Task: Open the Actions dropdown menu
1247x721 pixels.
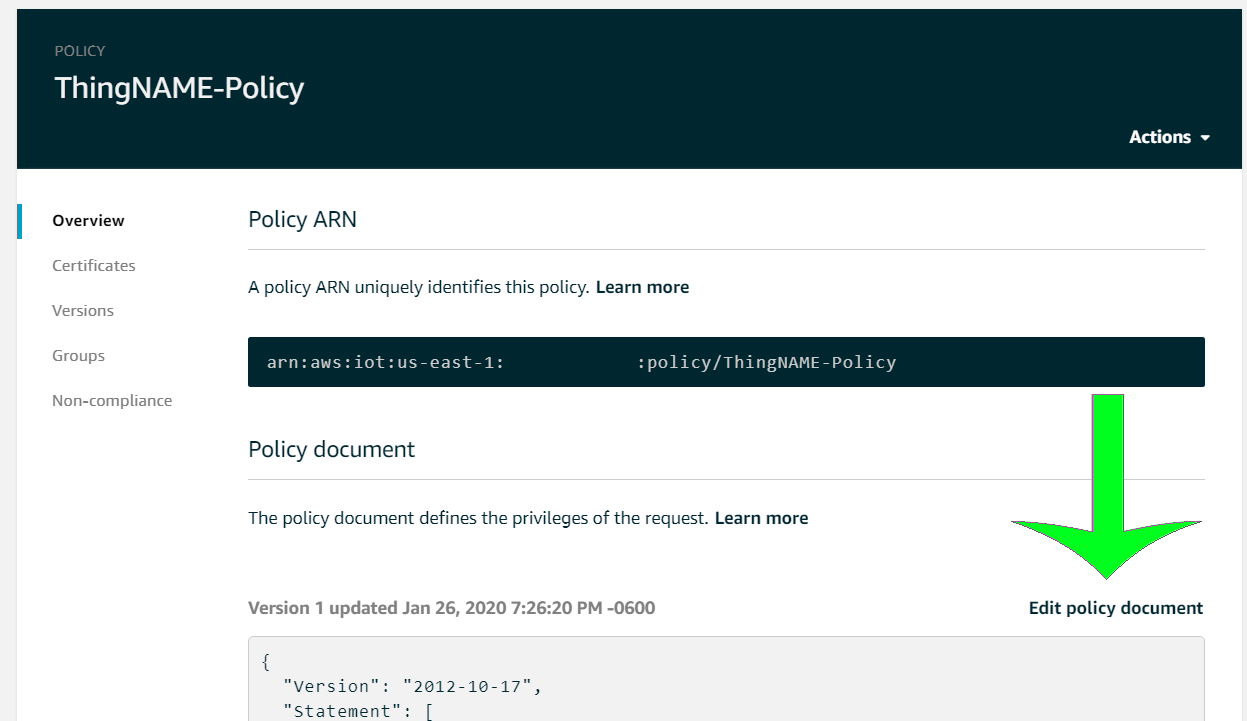Action: coord(1160,137)
